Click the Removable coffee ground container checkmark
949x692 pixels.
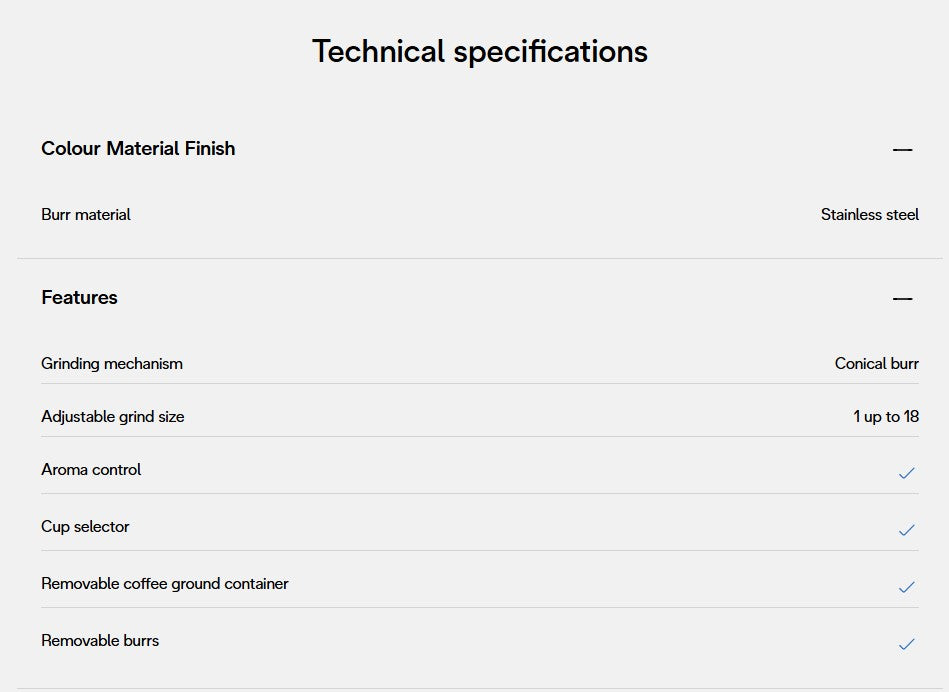906,587
